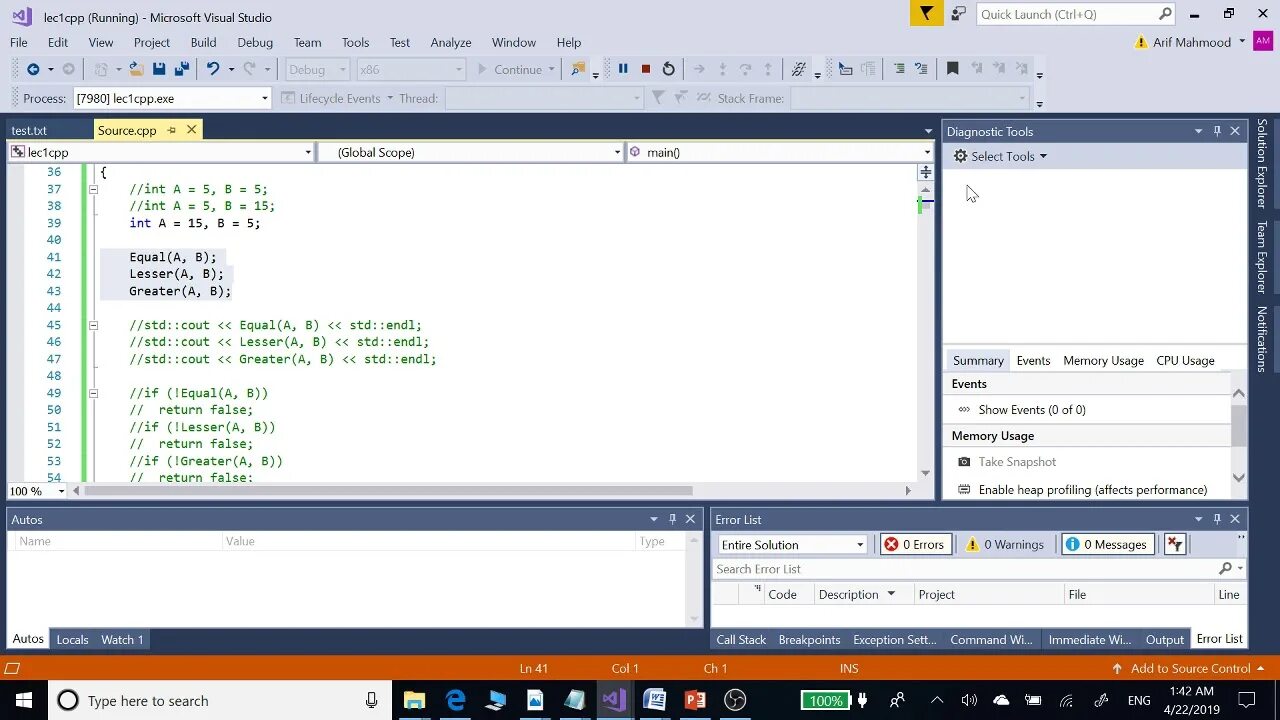Open Windows Start menu
The width and height of the screenshot is (1280, 720).
tap(23, 700)
